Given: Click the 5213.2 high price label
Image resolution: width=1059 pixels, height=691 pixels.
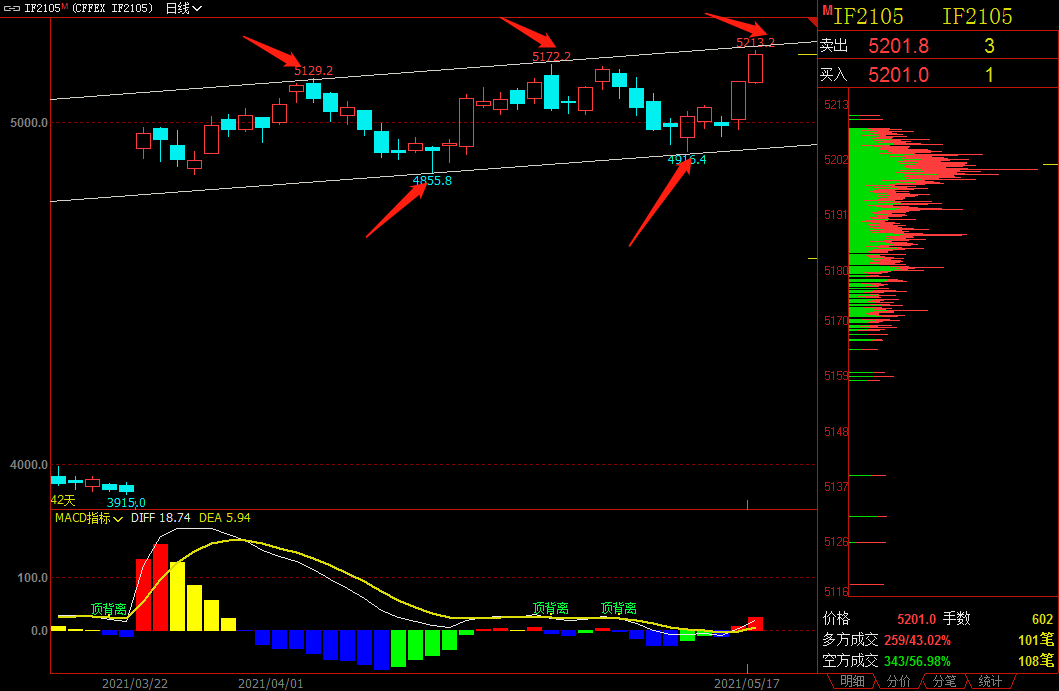Looking at the screenshot, I should pyautogui.click(x=755, y=43).
